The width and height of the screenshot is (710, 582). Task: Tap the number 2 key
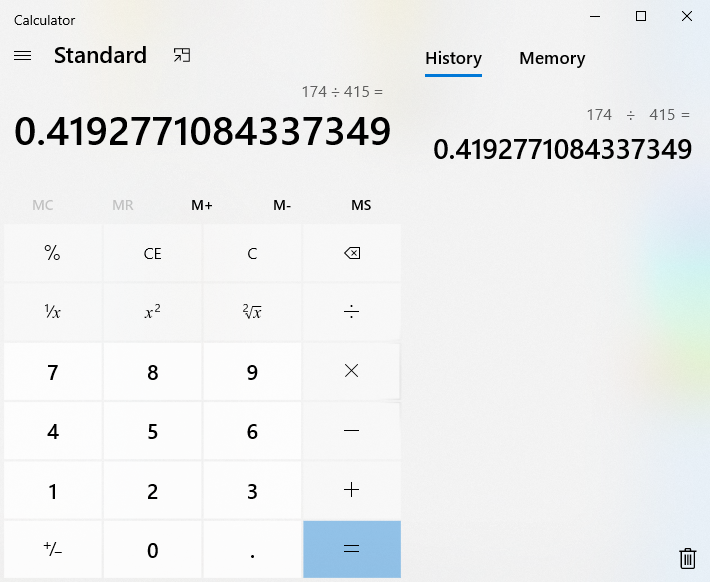[x=153, y=490]
